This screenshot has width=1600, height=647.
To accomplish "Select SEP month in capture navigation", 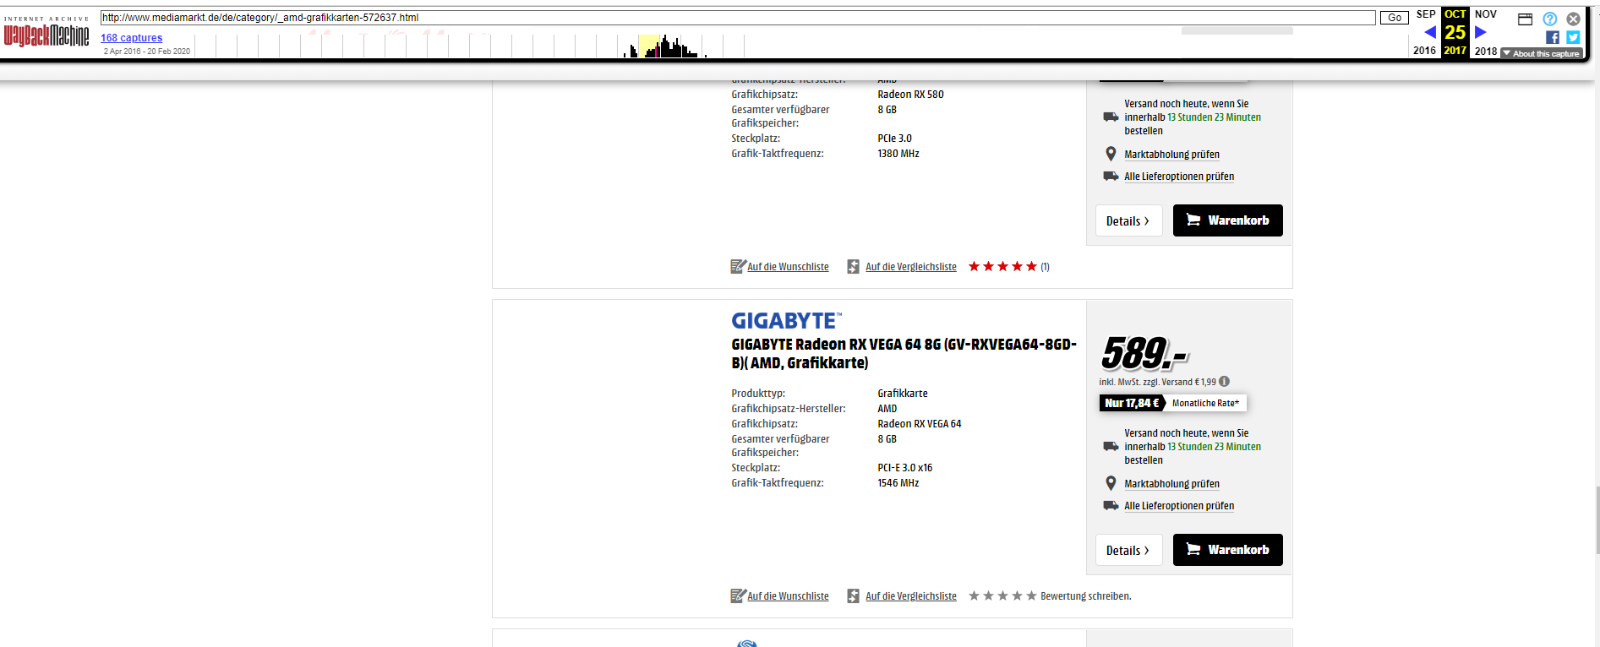I will [1426, 14].
